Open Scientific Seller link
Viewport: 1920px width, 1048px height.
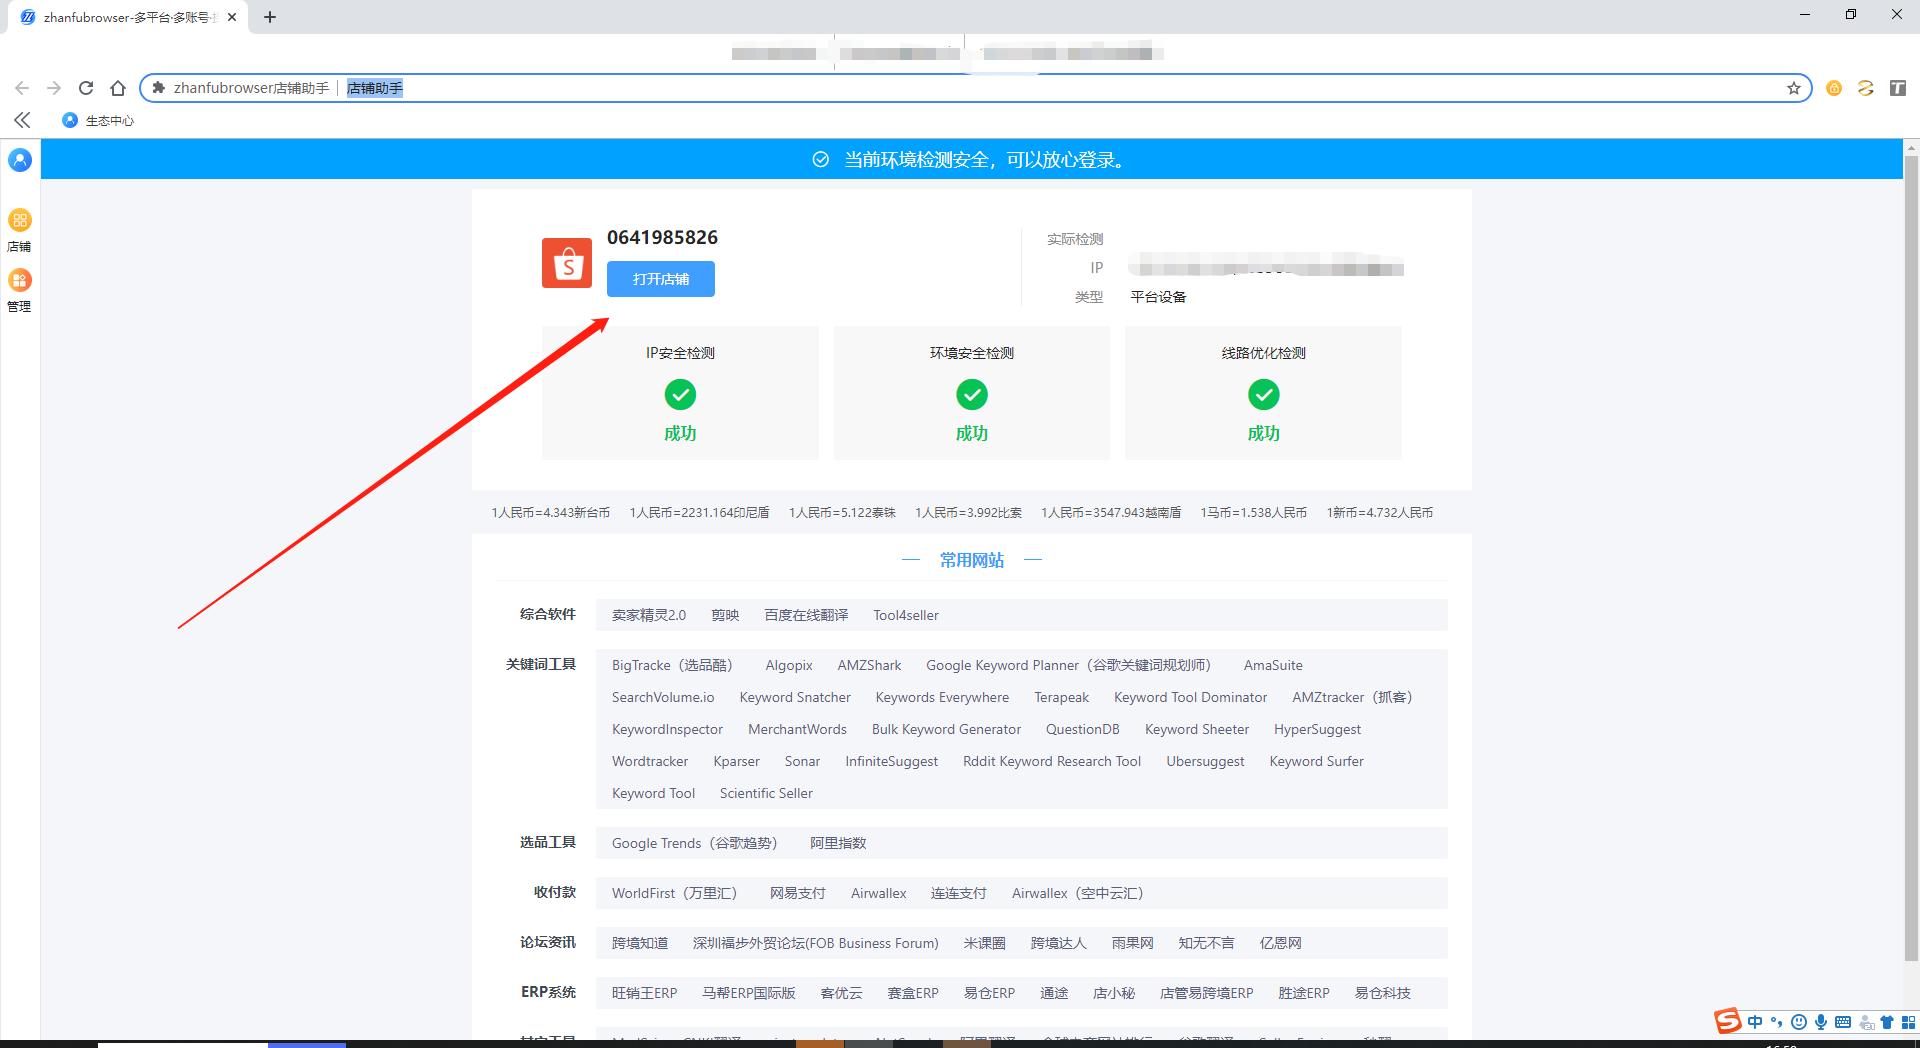[x=766, y=793]
